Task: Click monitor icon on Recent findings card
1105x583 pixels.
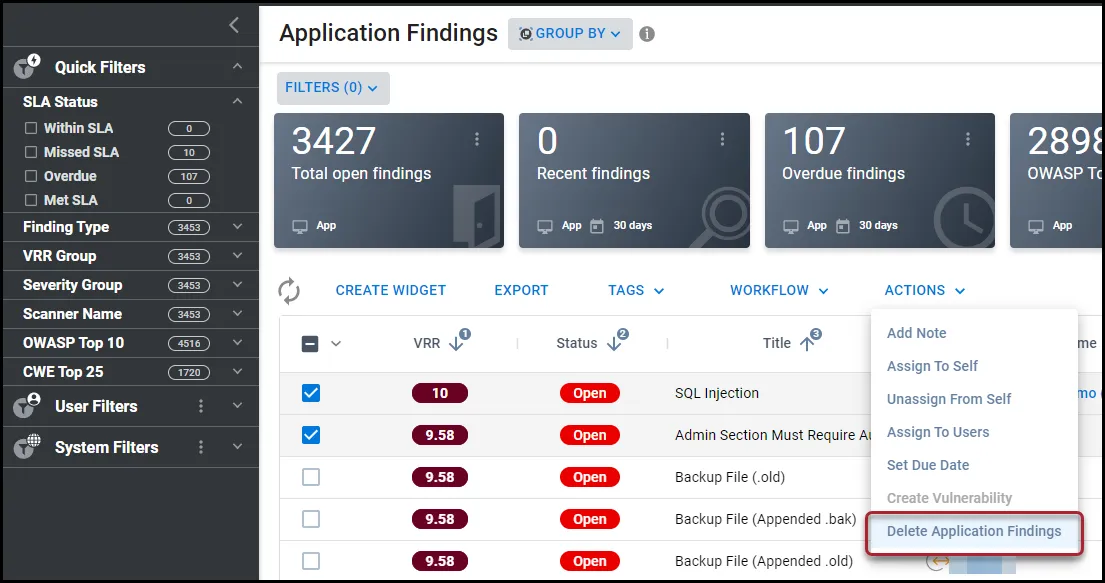Action: pos(545,226)
